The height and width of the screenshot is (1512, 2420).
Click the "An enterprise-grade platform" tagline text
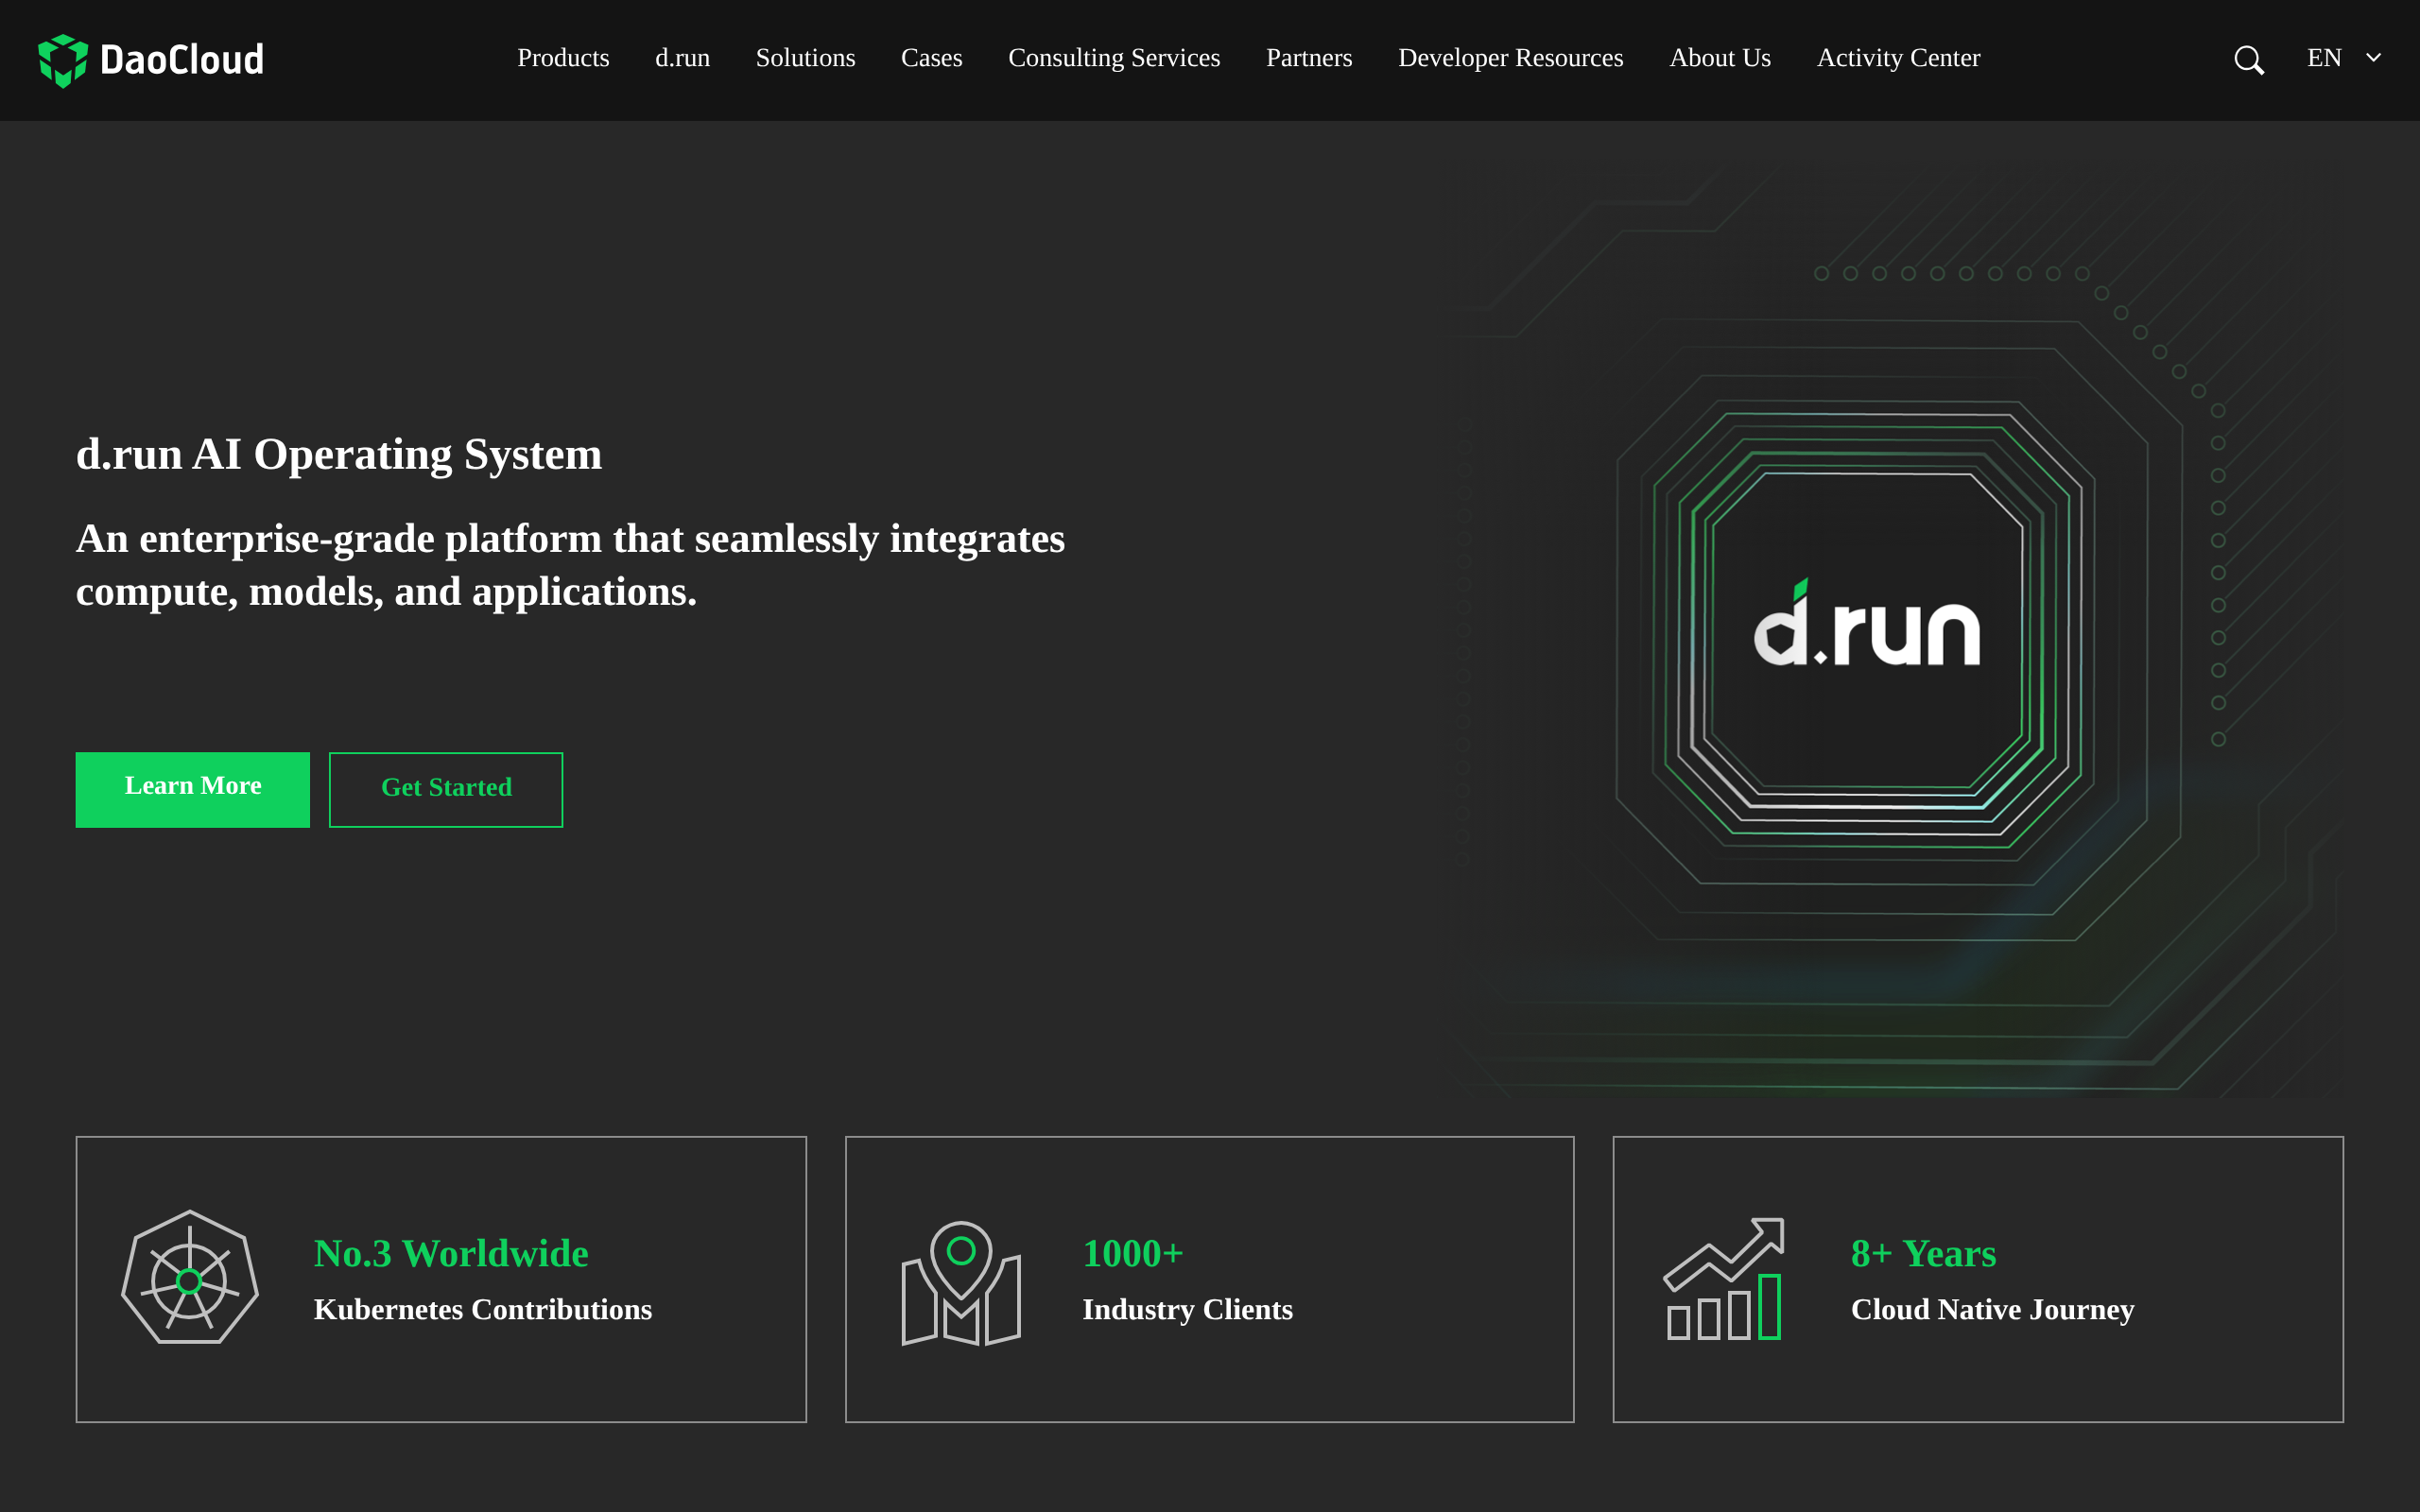coord(570,565)
